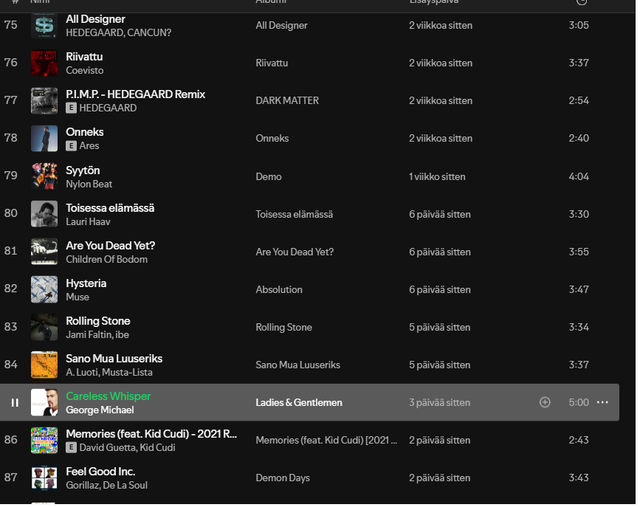Select green Careless Whisper title
The width and height of the screenshot is (640, 507).
tap(108, 396)
